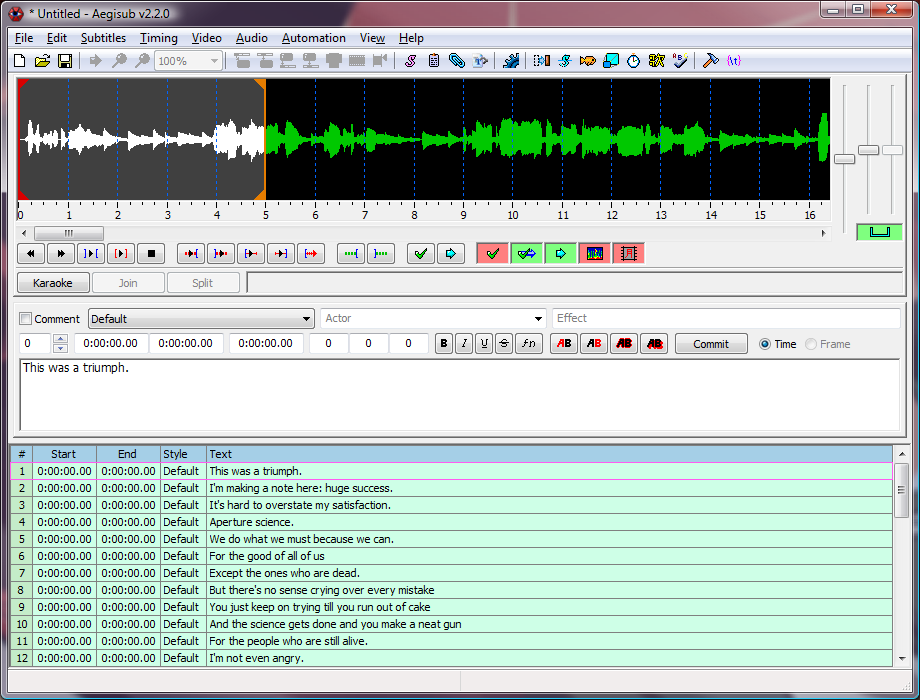Open the Styles Manager icon
This screenshot has height=700, width=920.
[410, 61]
